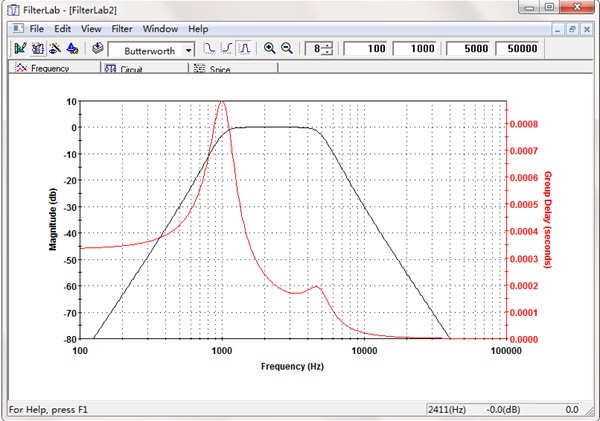
Task: Click the document icon left of File menu
Action: [x=15, y=30]
